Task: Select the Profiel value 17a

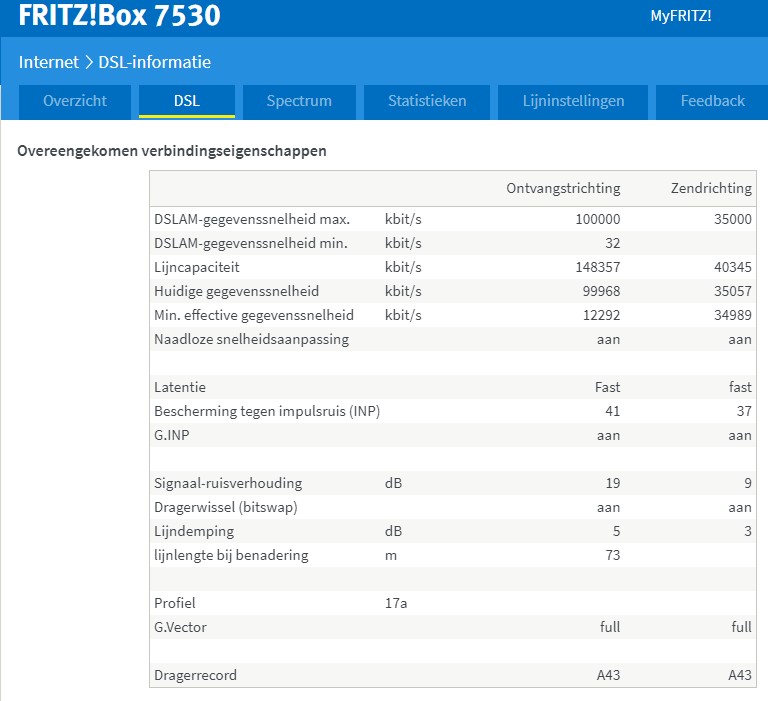Action: coord(396,603)
